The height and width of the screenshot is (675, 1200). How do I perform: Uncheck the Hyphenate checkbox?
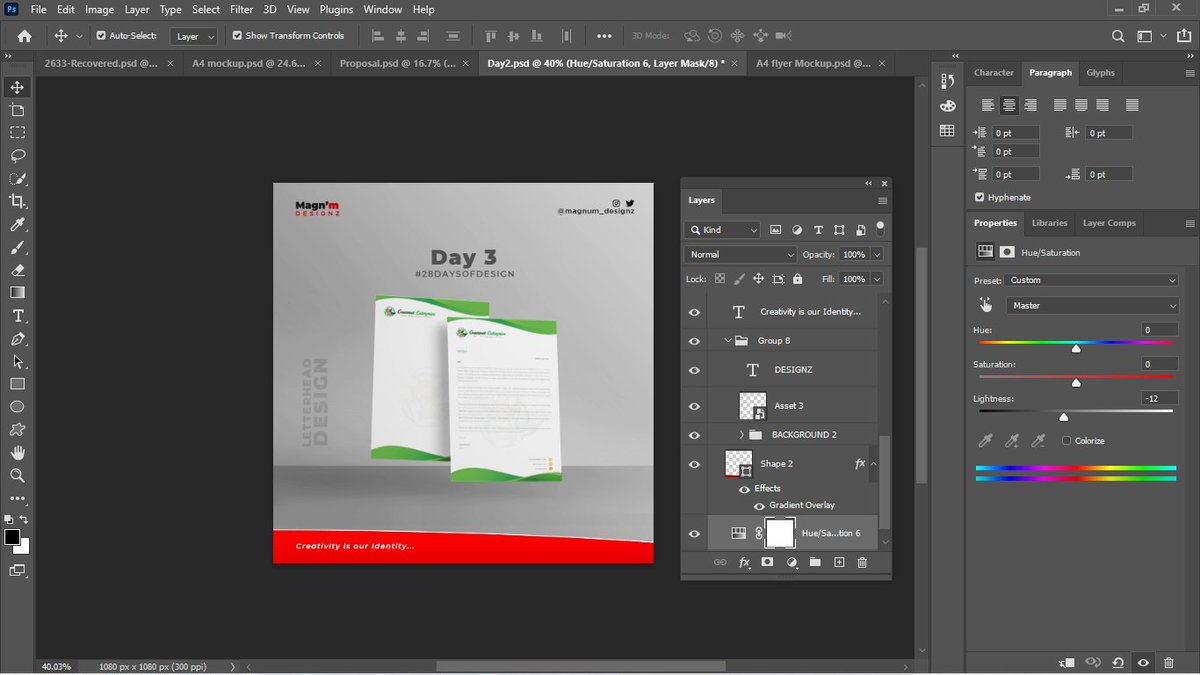pyautogui.click(x=979, y=197)
